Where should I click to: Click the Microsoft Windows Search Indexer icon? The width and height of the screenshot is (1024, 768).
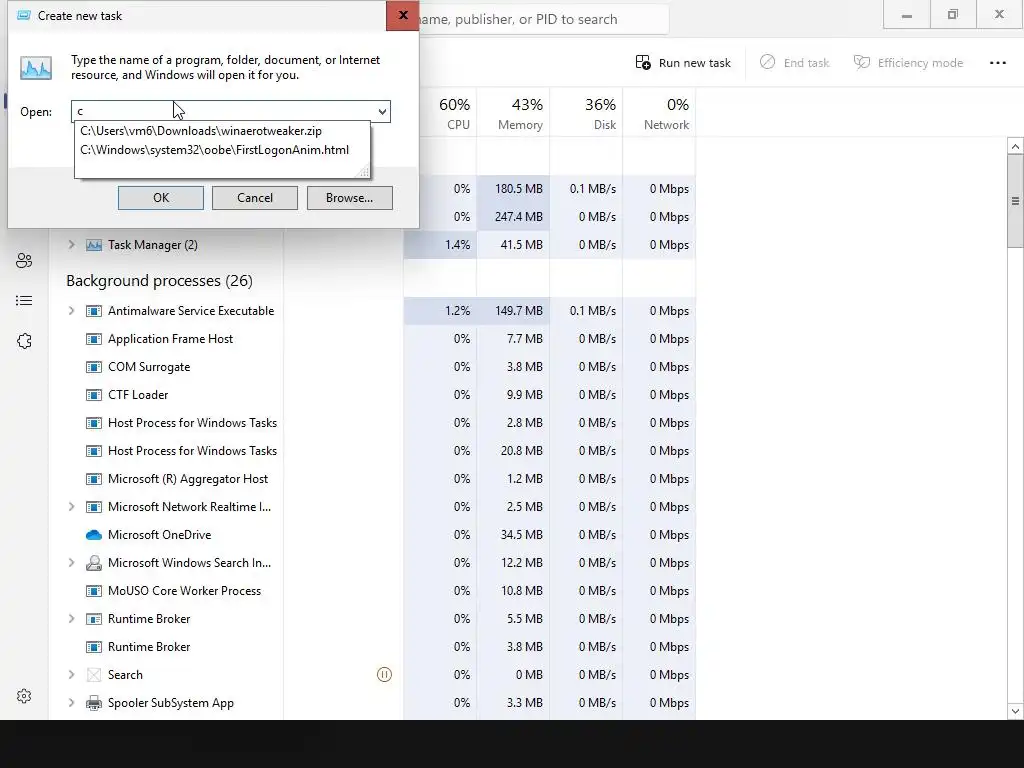[94, 563]
